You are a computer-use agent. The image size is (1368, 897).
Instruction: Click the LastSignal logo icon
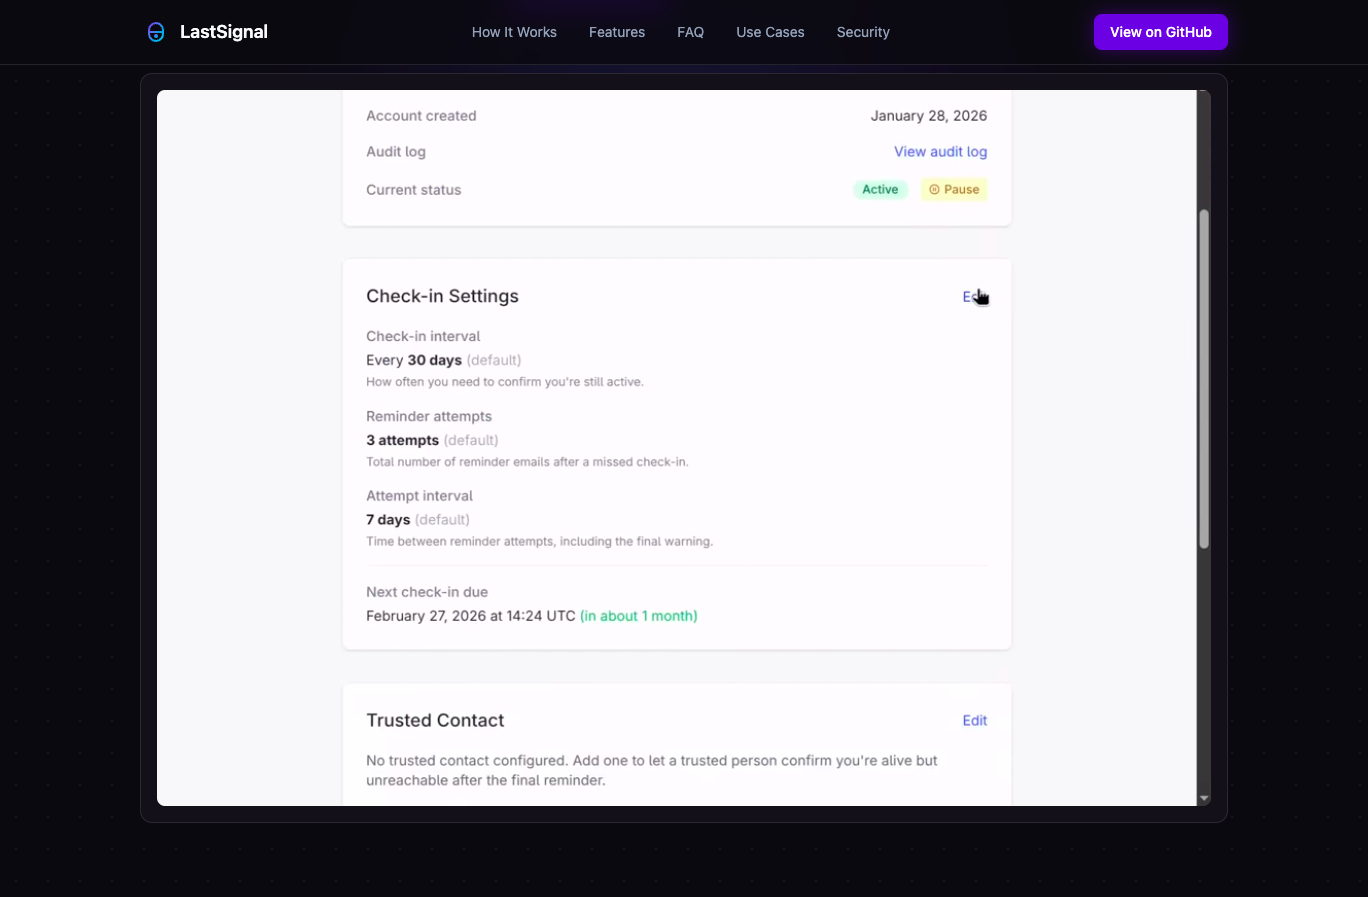pyautogui.click(x=156, y=32)
